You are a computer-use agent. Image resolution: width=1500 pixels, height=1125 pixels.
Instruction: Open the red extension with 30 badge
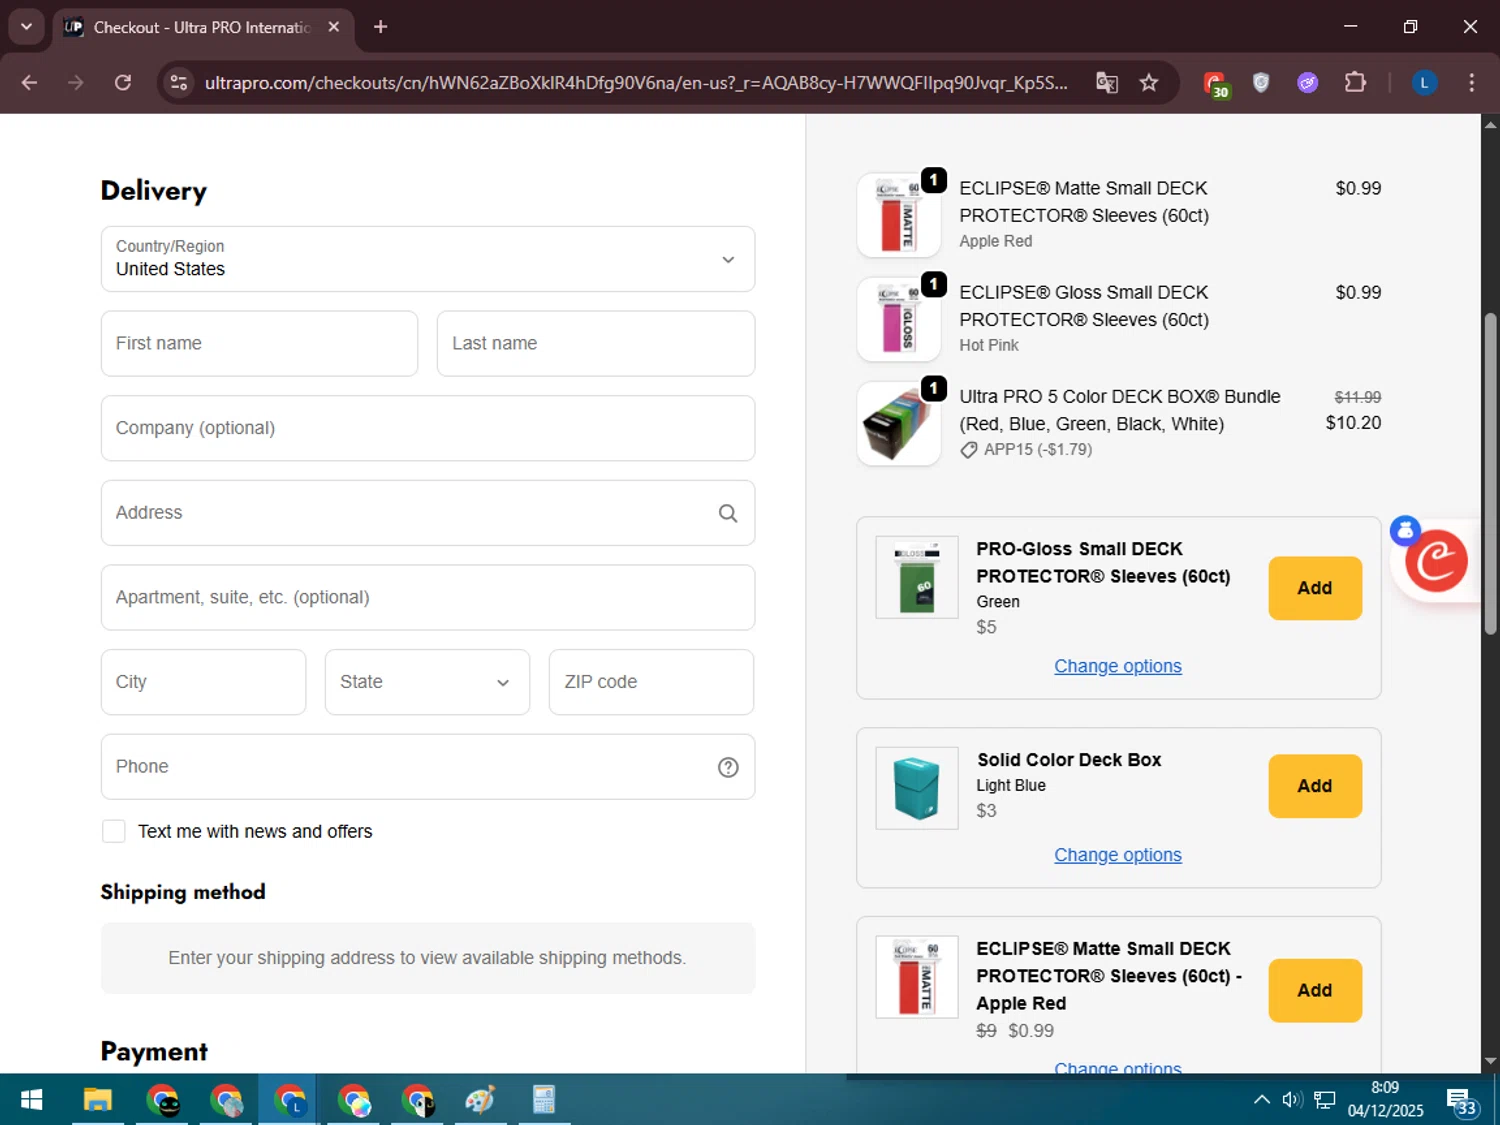click(1215, 84)
